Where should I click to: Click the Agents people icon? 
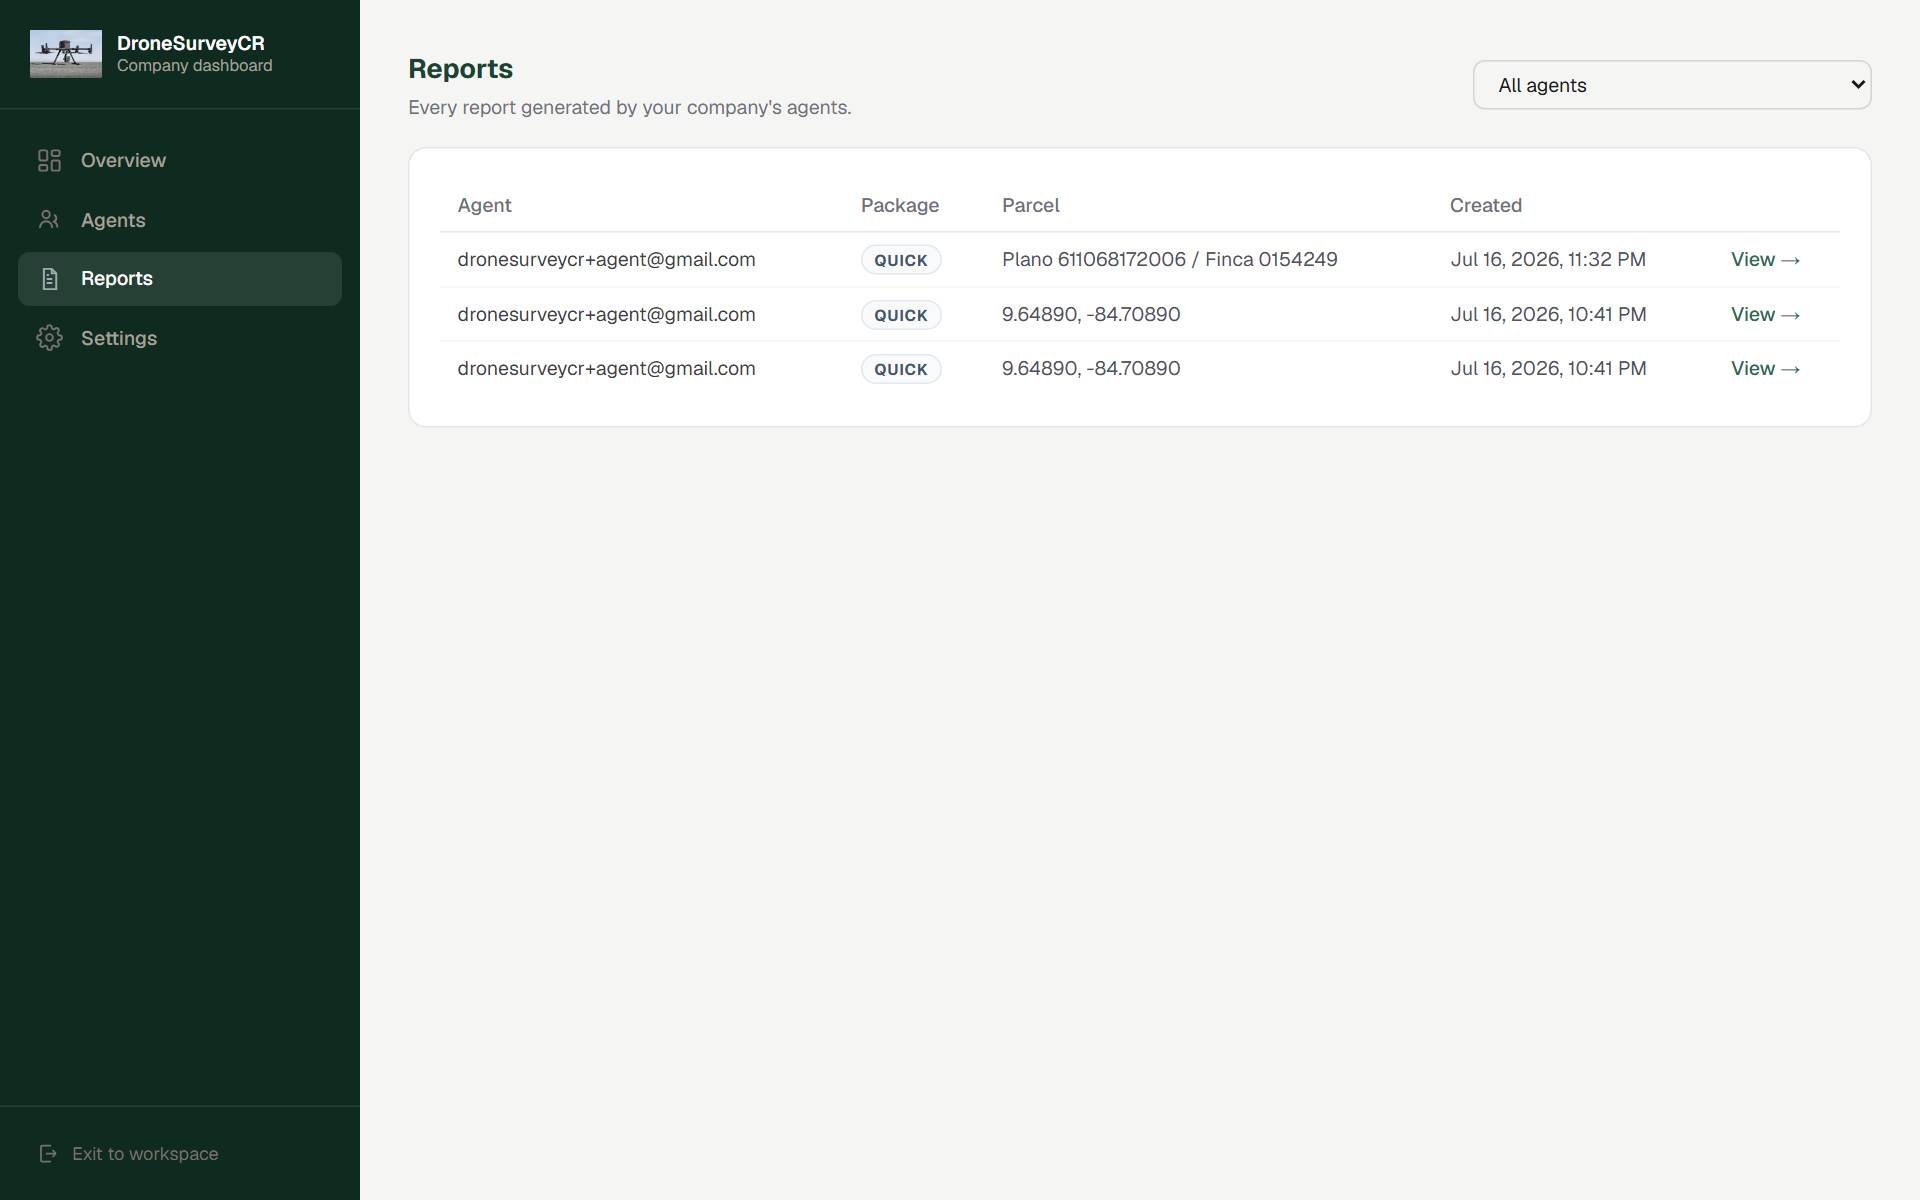49,219
